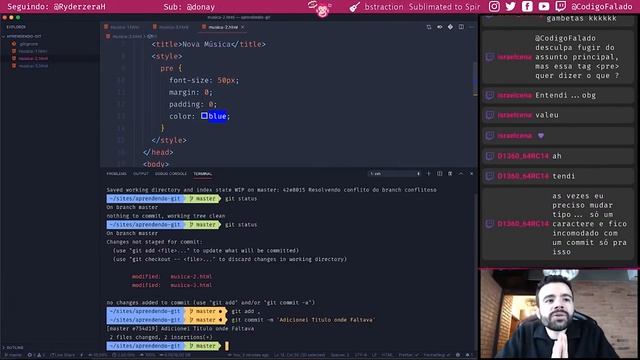Click '@donay' subscriber name in banner

[200, 7]
